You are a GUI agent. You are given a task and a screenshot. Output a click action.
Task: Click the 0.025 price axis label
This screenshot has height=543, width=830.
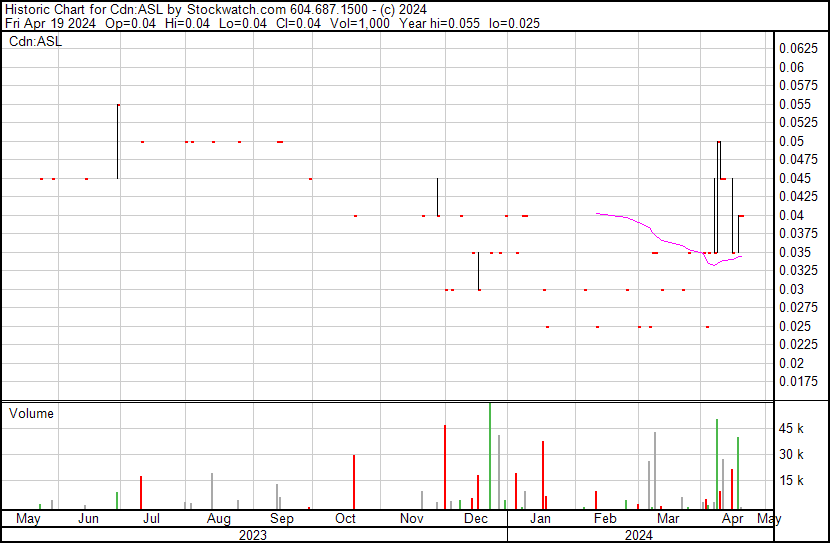[x=795, y=327]
